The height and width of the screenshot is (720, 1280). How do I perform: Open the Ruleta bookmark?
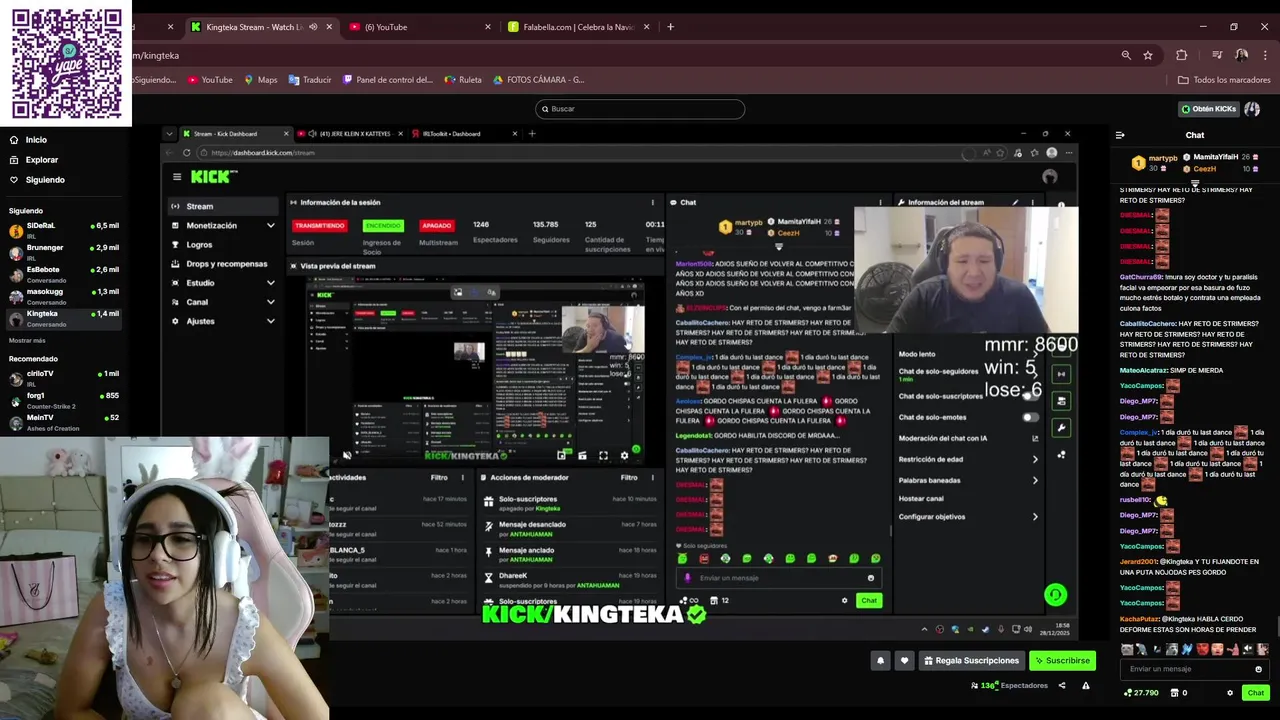[463, 80]
